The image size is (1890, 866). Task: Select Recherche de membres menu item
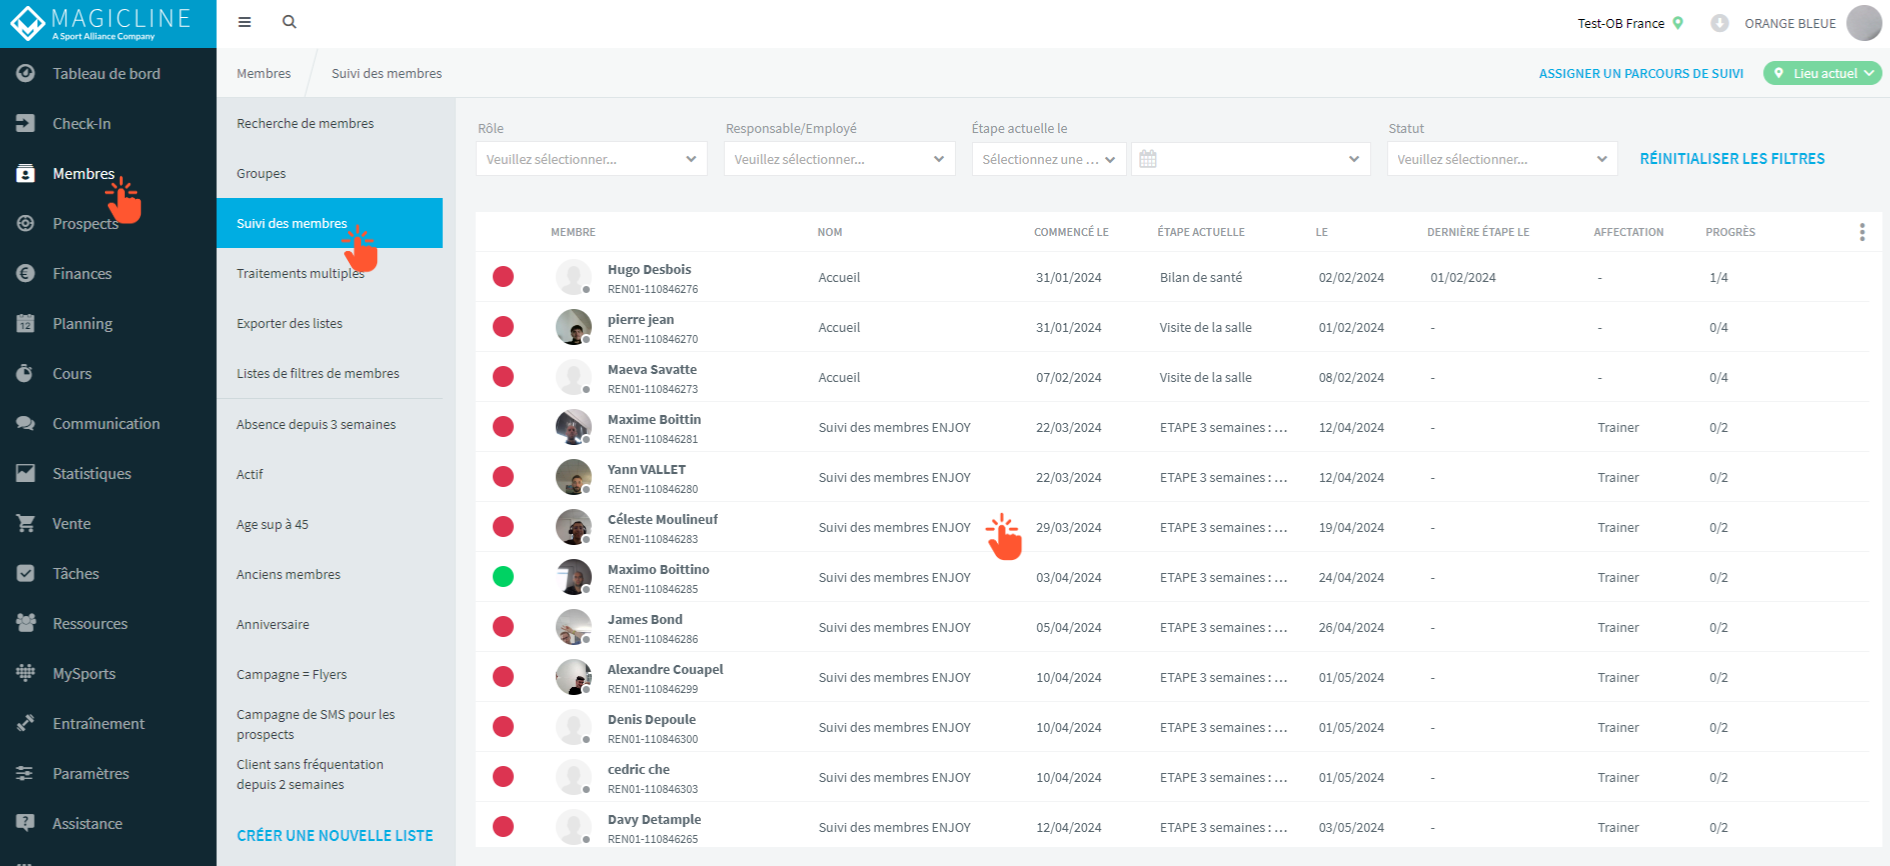[305, 123]
